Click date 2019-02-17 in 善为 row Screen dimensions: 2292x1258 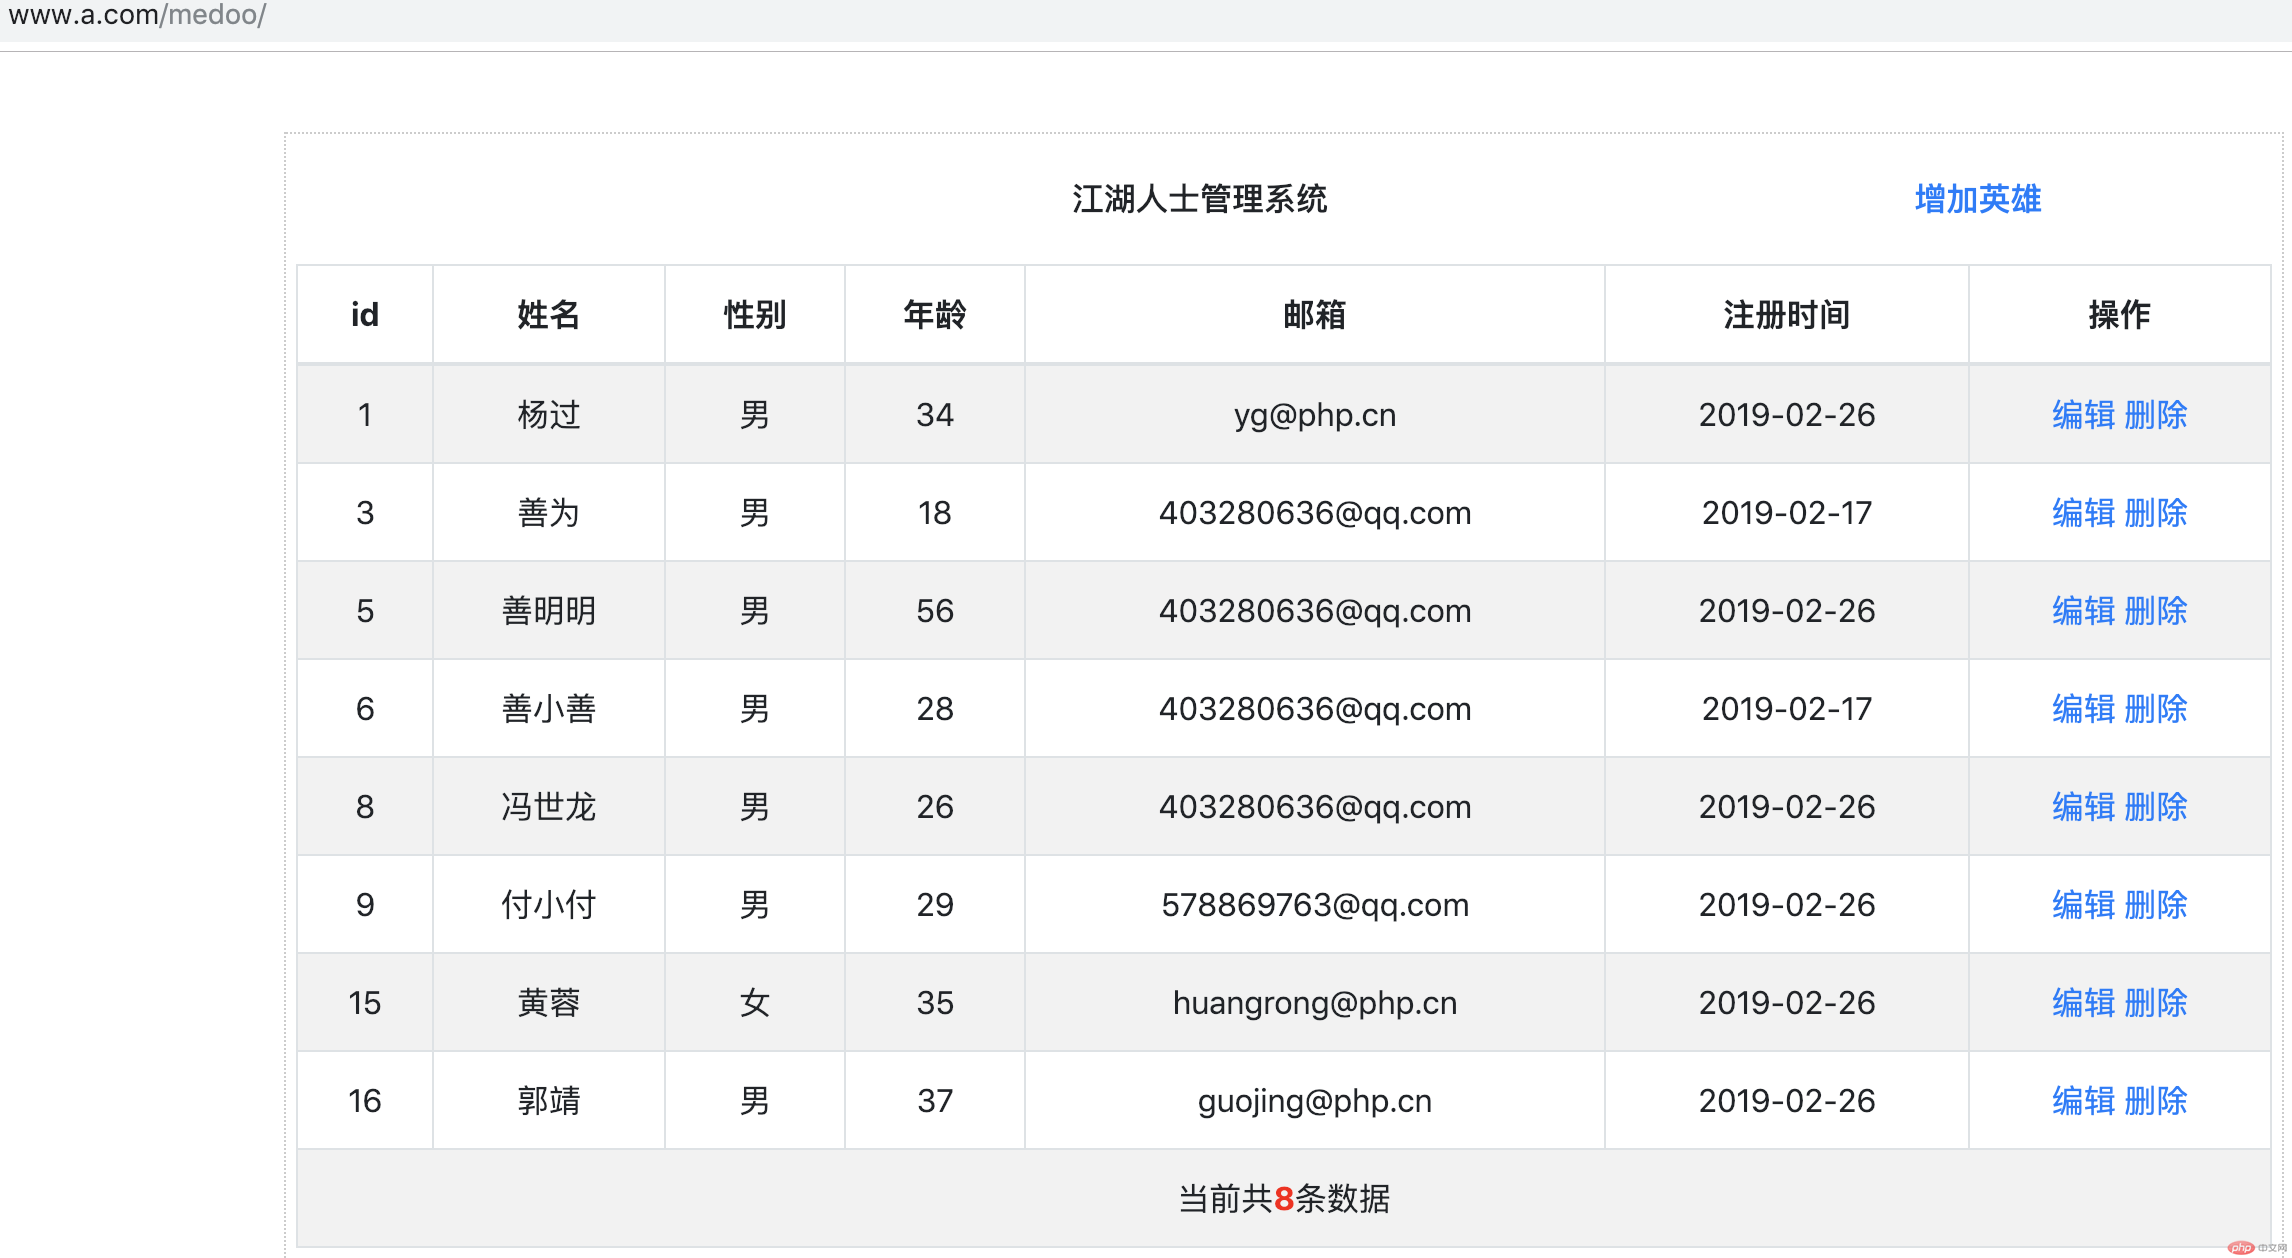(1787, 513)
